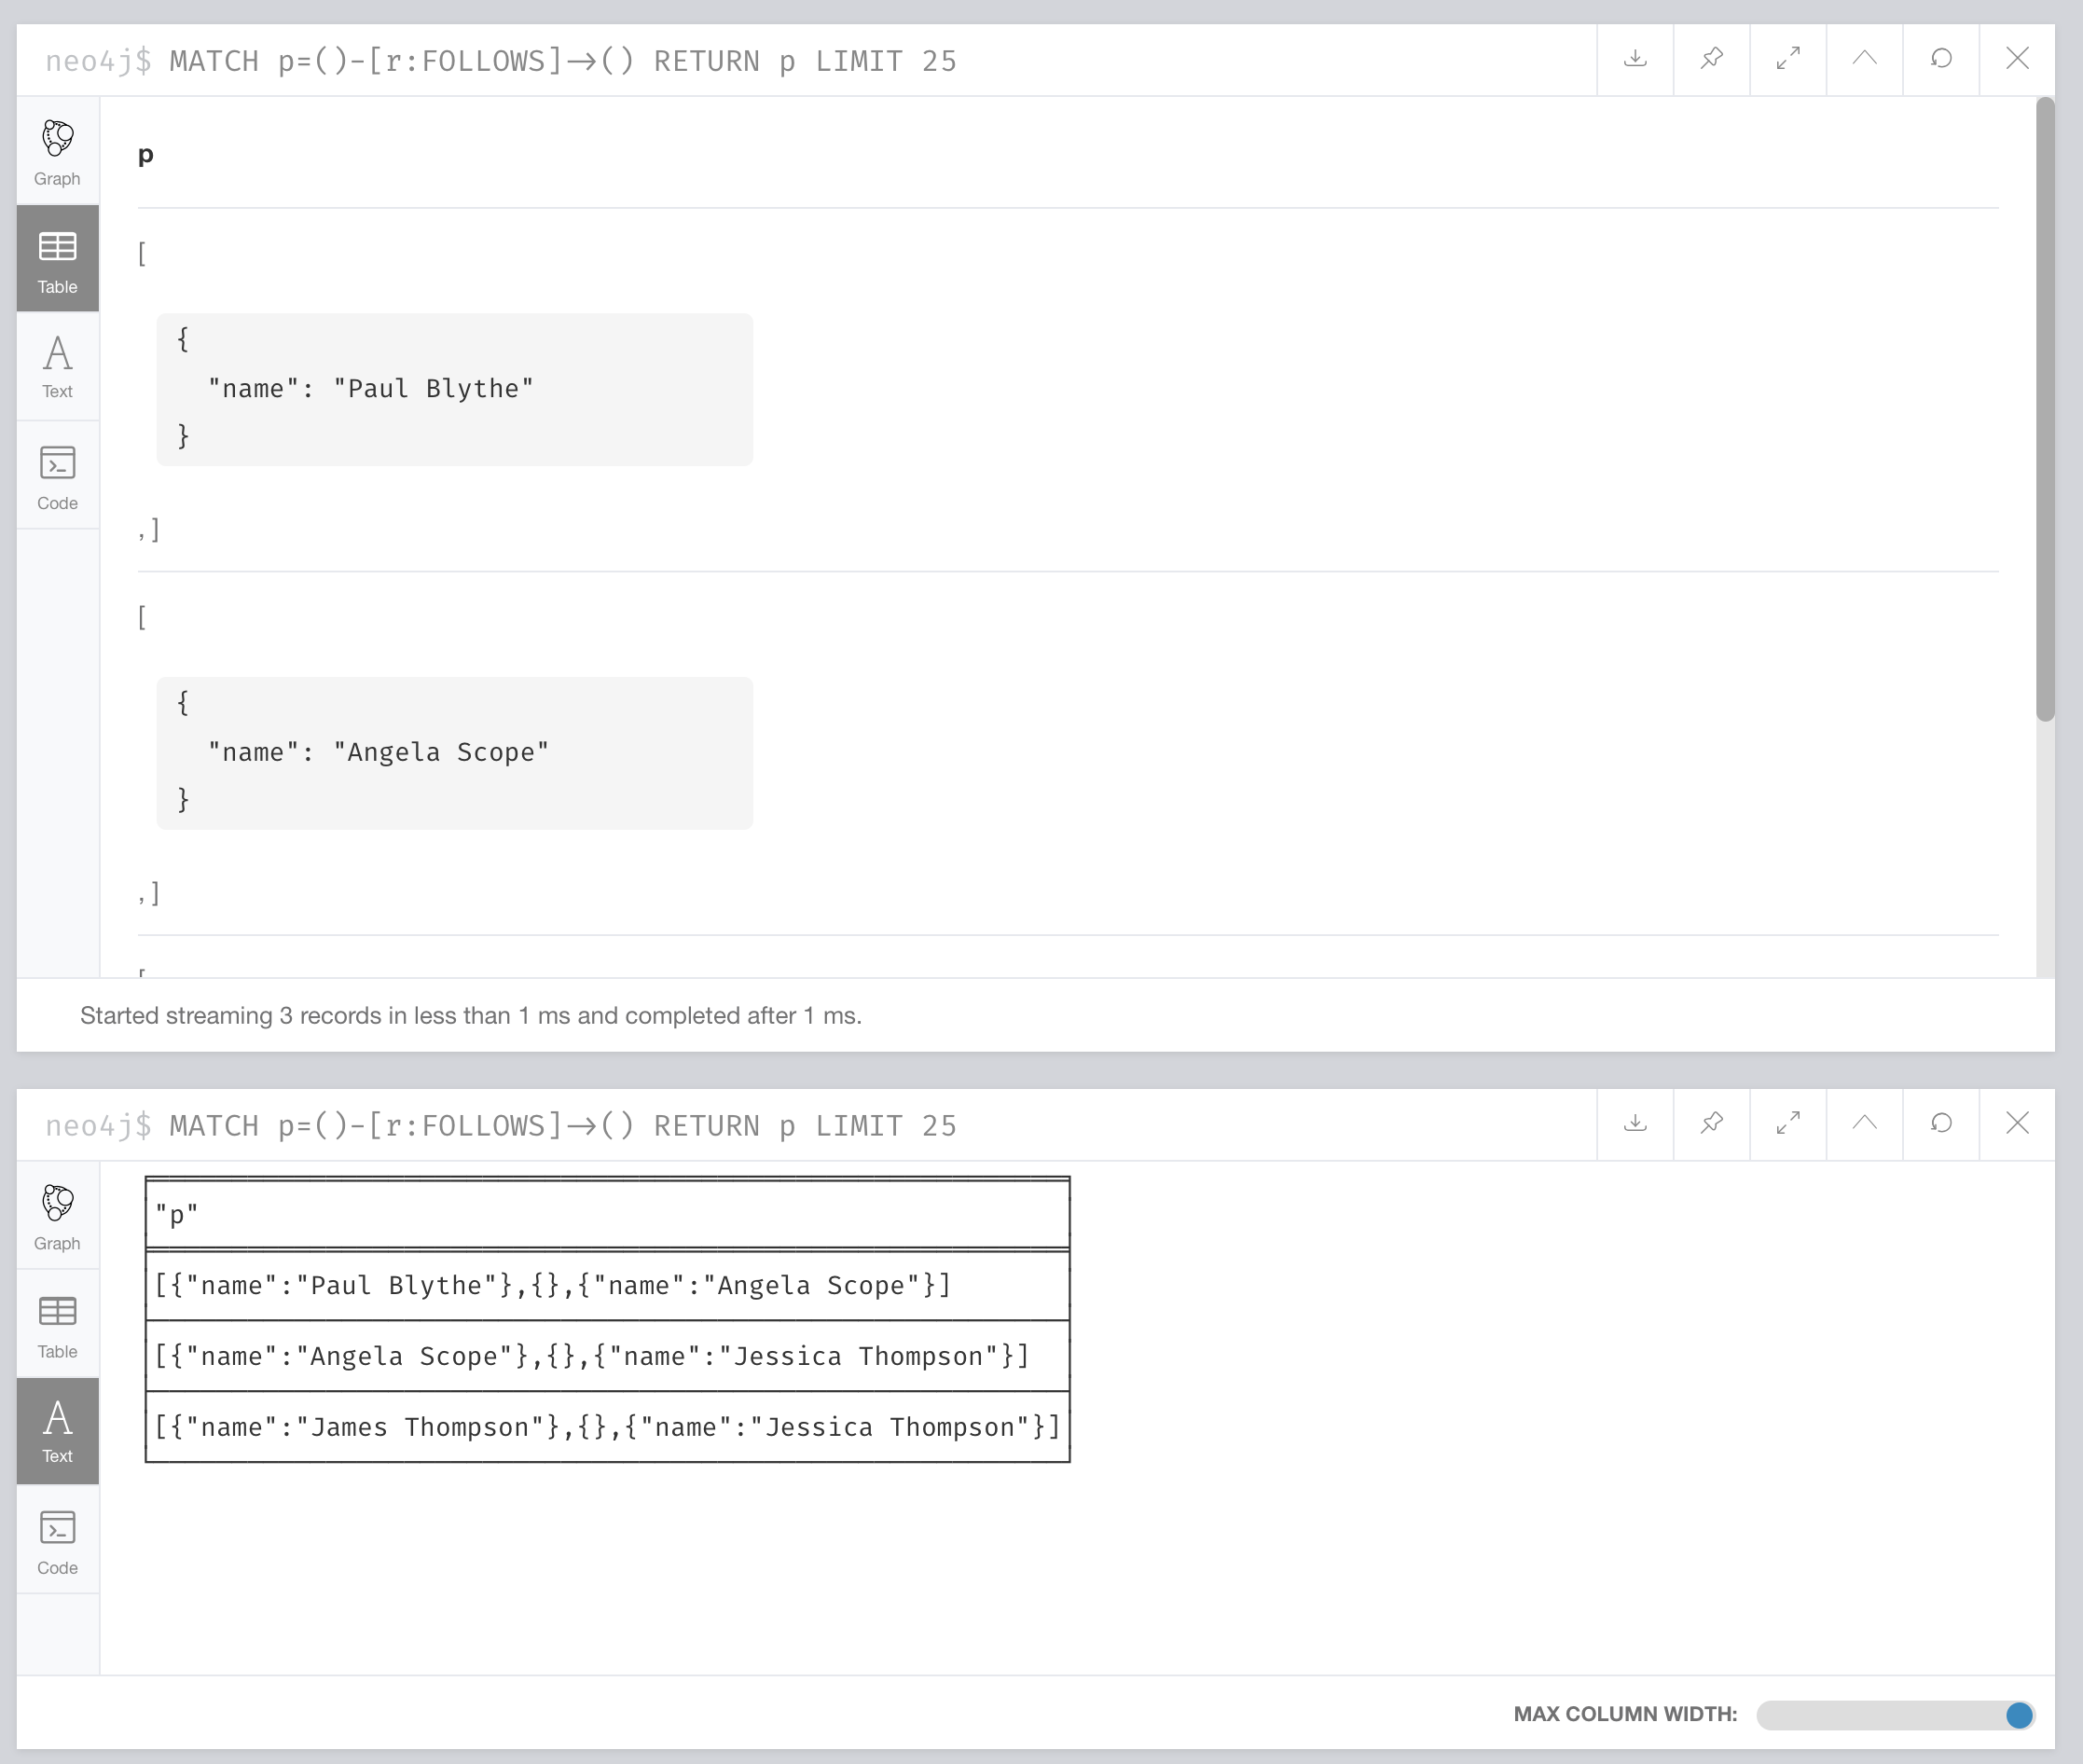Collapse the bottom result frame

pyautogui.click(x=1863, y=1123)
